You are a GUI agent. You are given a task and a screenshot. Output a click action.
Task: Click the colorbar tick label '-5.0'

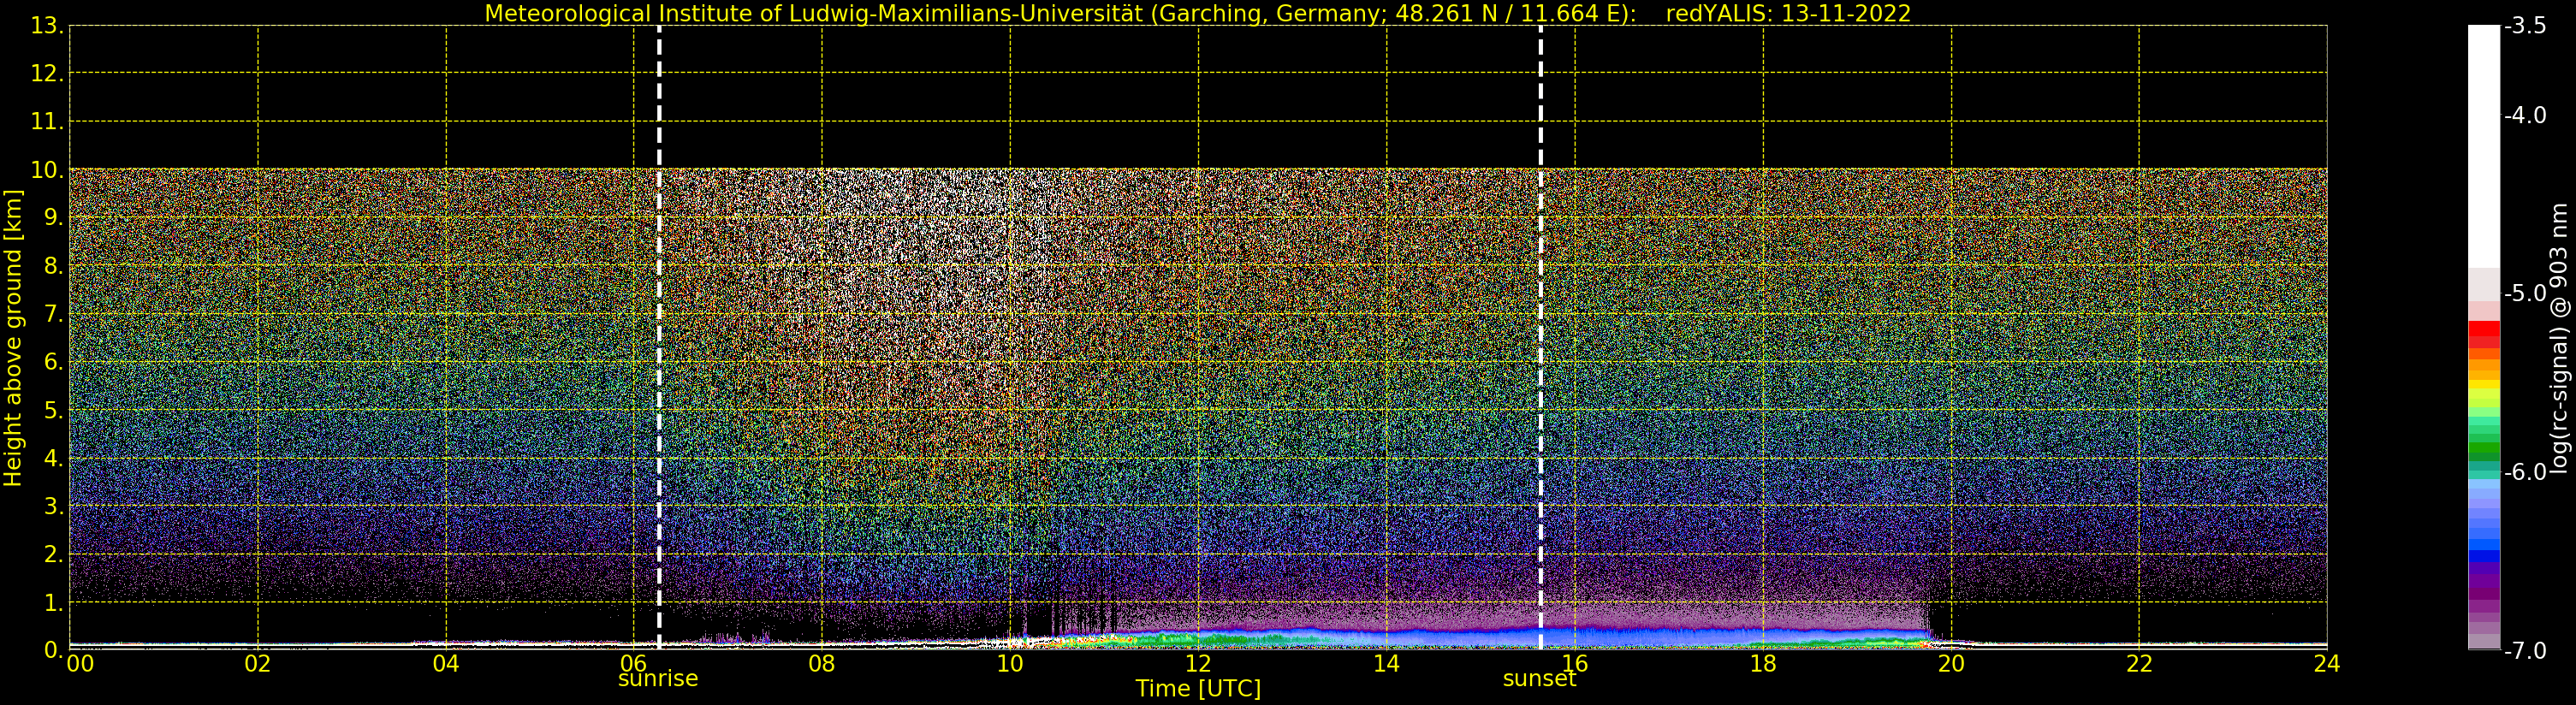[2525, 293]
